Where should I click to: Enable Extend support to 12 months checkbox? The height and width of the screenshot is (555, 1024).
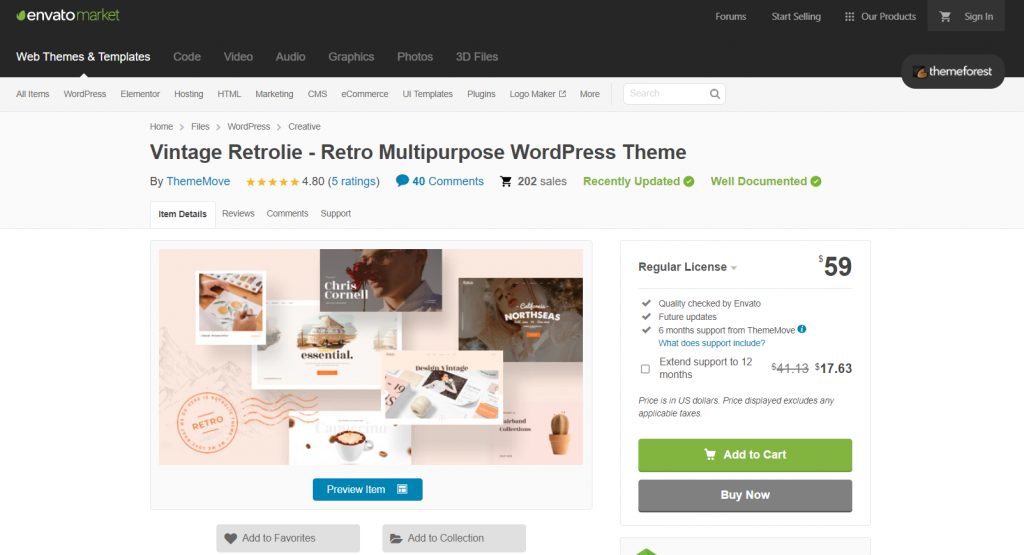pos(645,369)
